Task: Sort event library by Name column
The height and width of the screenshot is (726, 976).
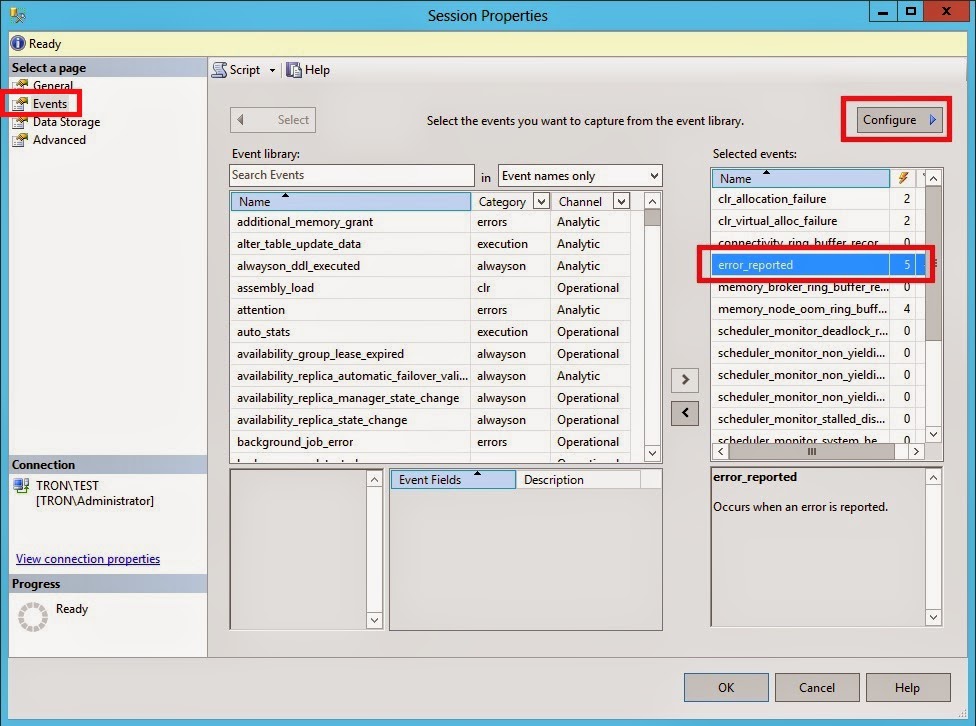Action: [x=350, y=201]
